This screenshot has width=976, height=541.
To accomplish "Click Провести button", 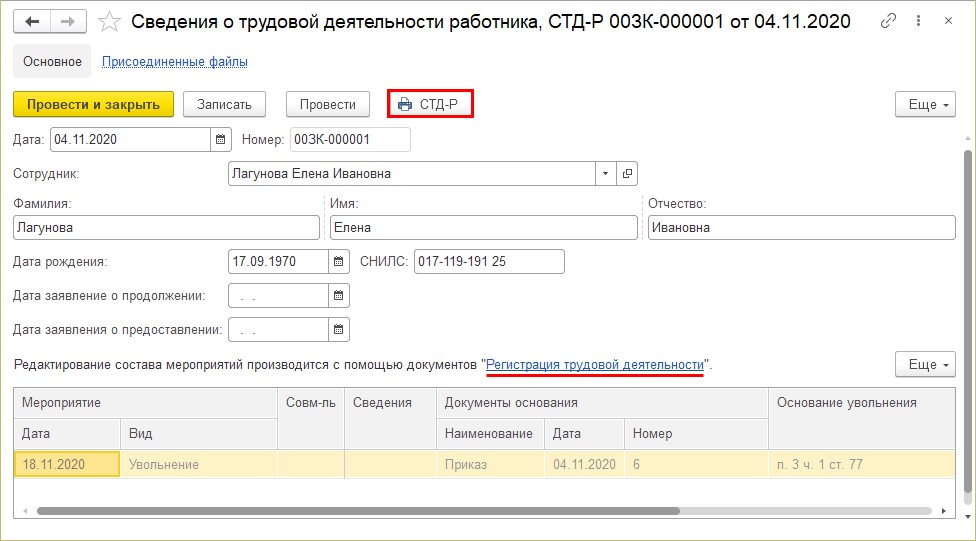I will tap(327, 105).
